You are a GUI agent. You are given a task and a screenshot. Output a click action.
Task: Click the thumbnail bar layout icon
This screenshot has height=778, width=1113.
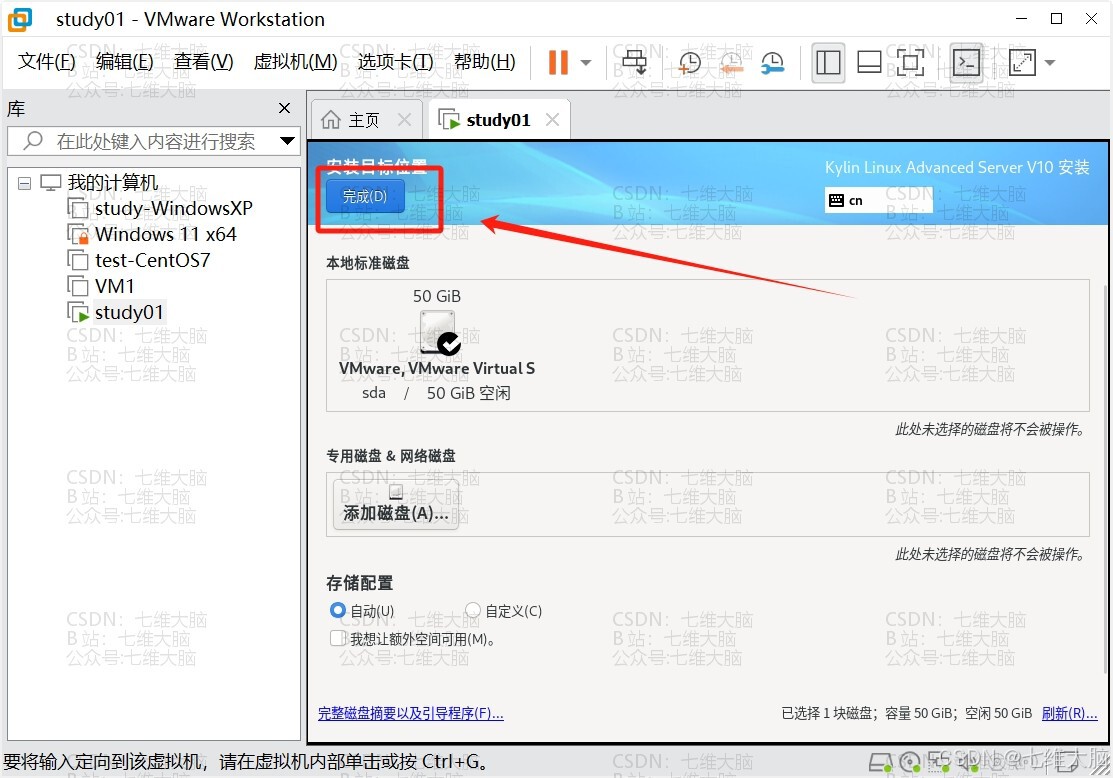tap(869, 62)
